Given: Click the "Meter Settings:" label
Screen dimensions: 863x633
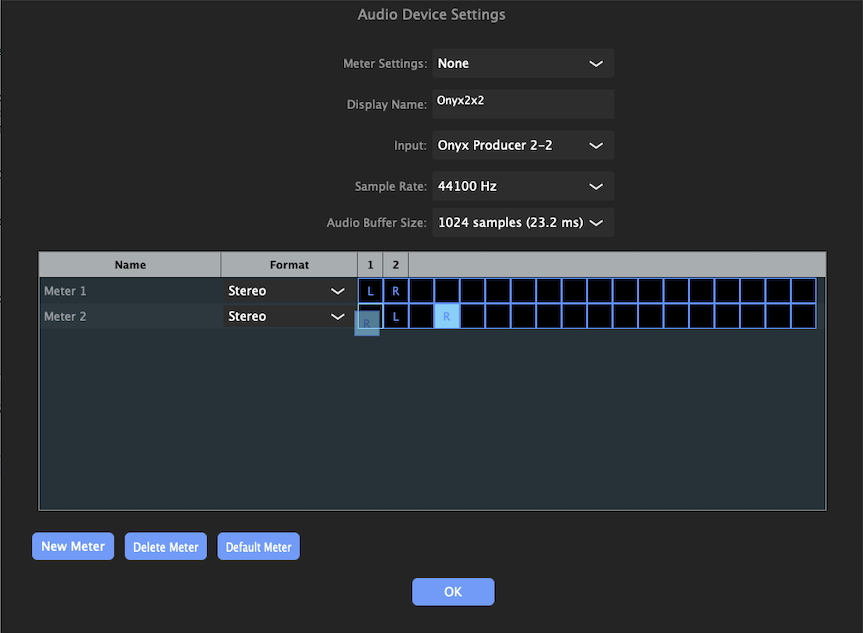Looking at the screenshot, I should 385,64.
